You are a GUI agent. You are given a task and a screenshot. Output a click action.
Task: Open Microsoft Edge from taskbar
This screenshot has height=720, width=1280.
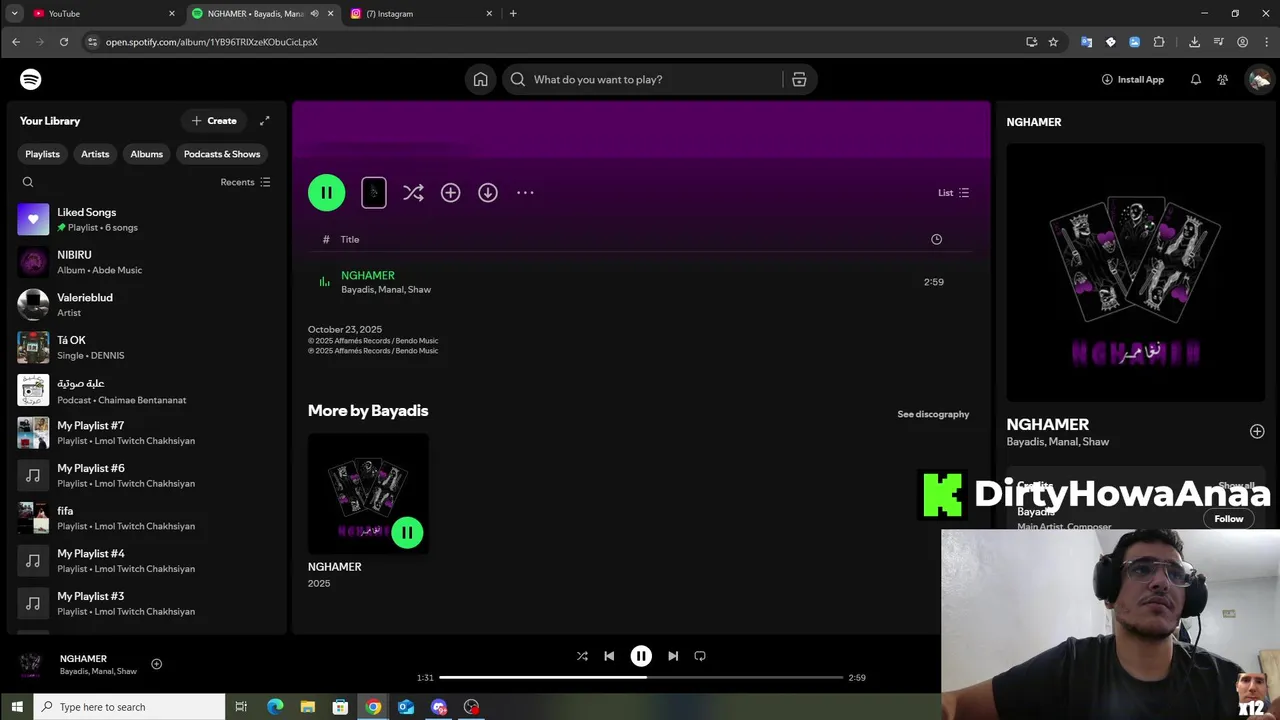pyautogui.click(x=275, y=707)
